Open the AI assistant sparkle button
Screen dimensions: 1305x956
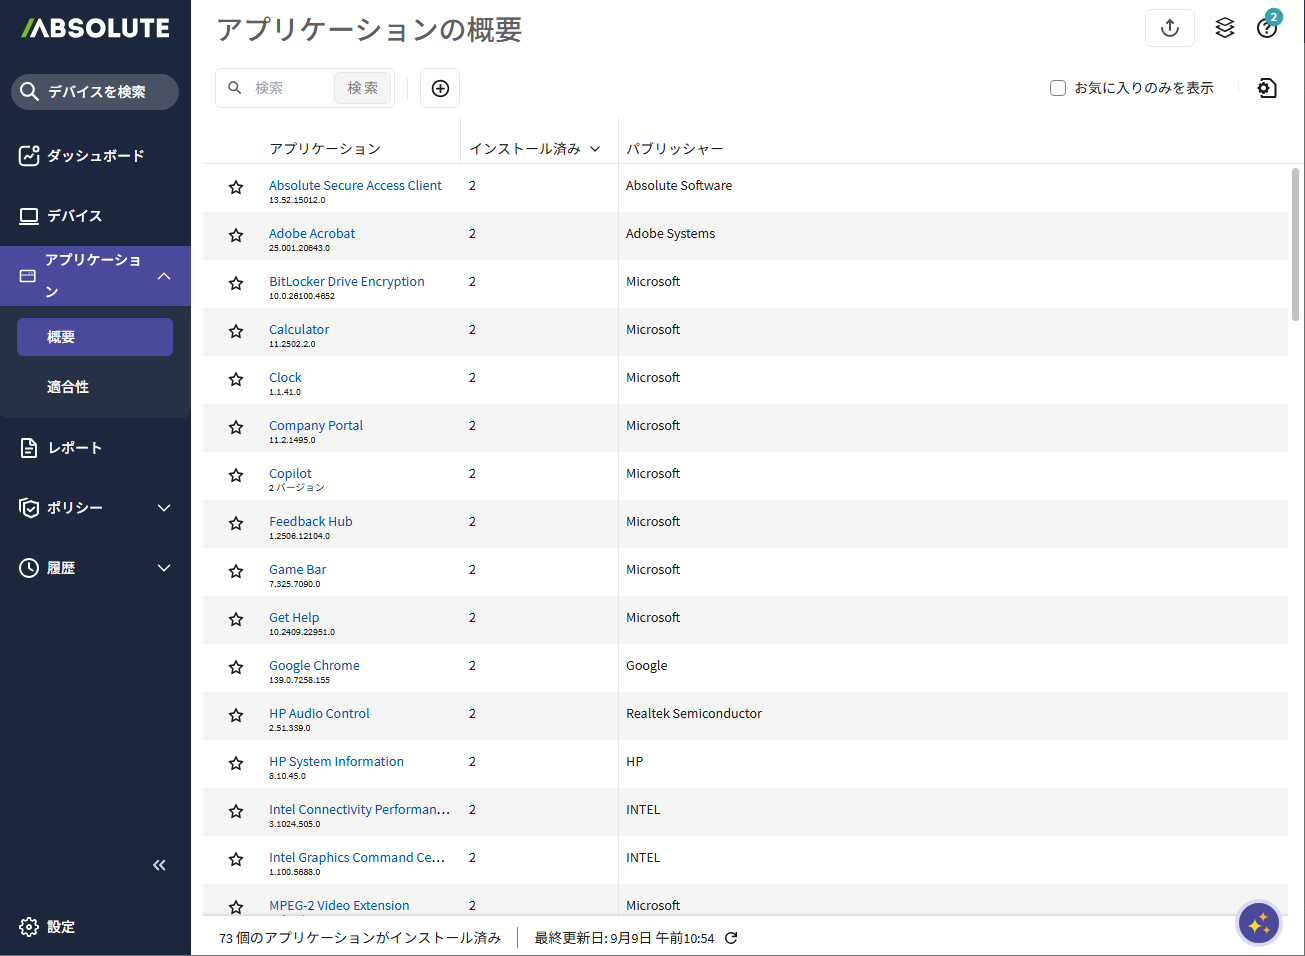[1258, 923]
